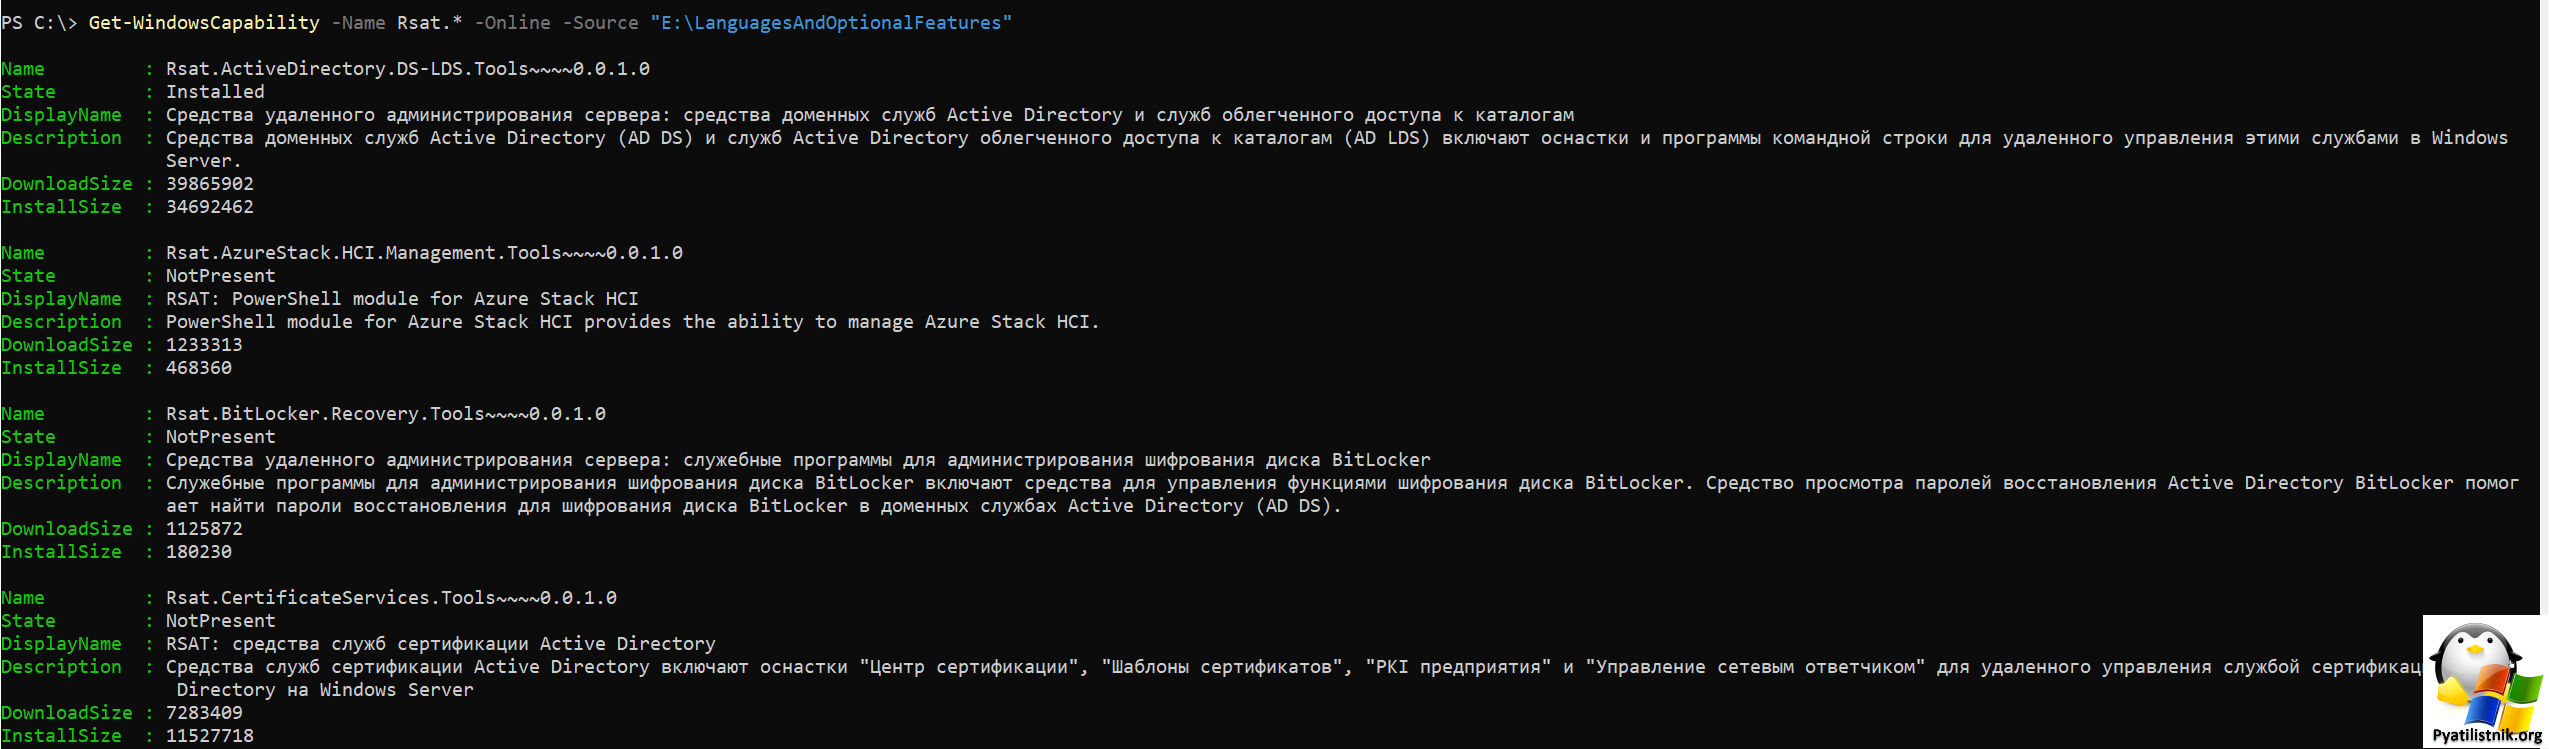Click DownloadSize value 7283409
Viewport: 2549px width, 749px height.
(x=204, y=713)
